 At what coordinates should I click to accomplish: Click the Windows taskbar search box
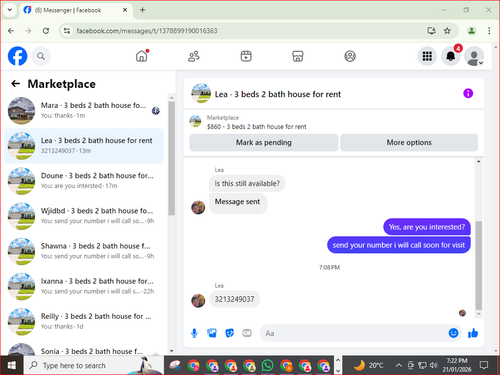tap(93, 365)
